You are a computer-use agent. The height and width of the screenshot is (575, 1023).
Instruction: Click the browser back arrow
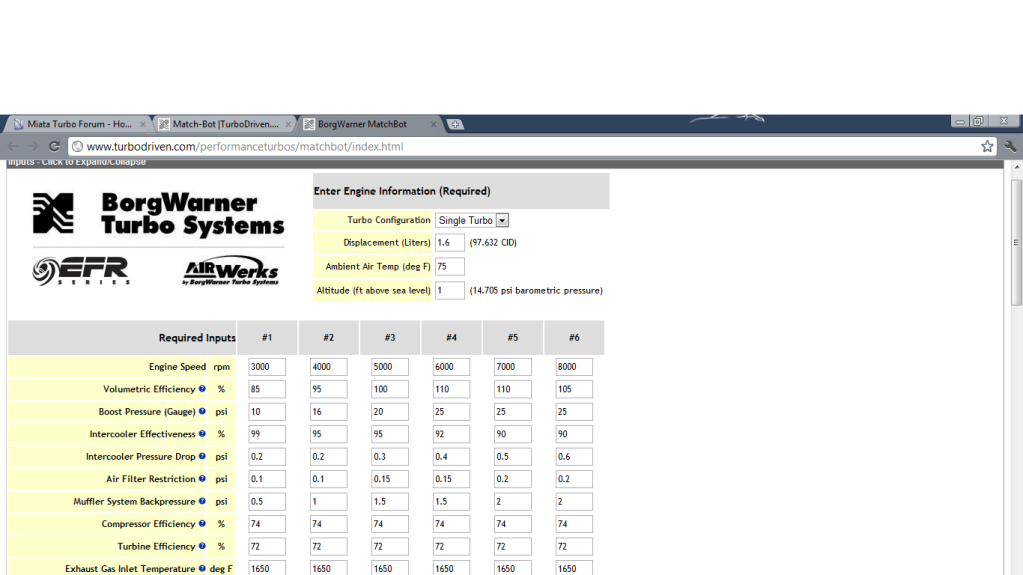13,146
